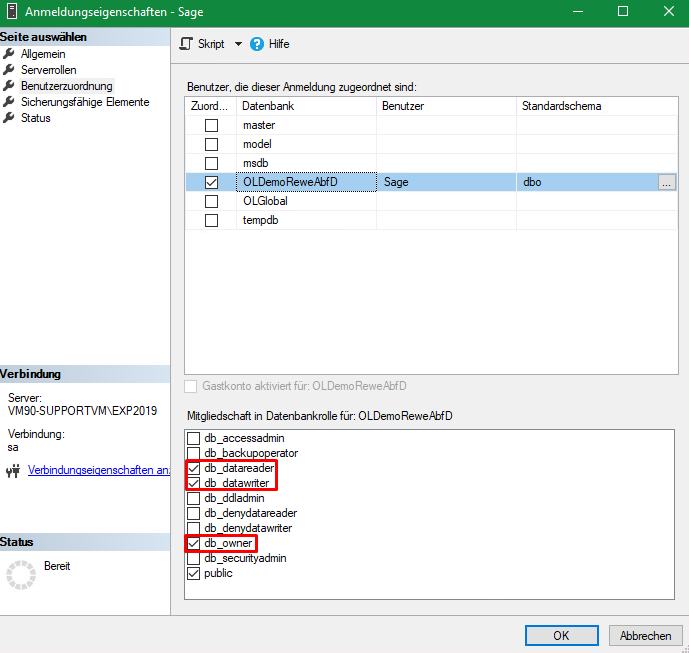Click wrench icon beside Status page
This screenshot has width=689, height=653.
click(x=10, y=118)
